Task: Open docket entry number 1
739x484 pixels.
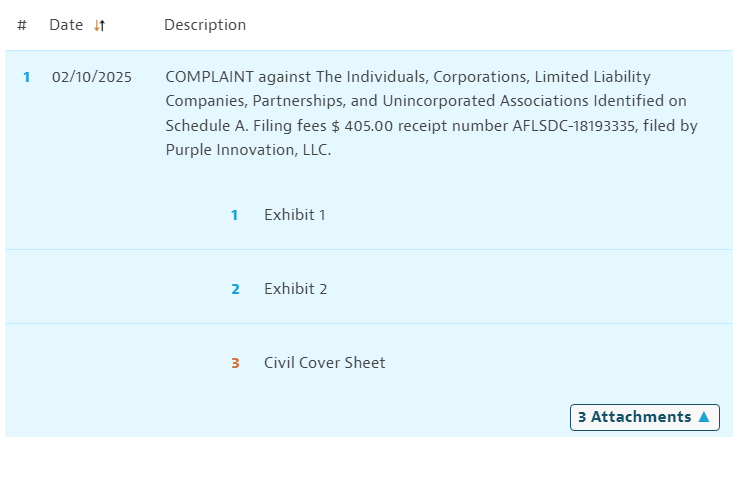Action: pyautogui.click(x=27, y=77)
